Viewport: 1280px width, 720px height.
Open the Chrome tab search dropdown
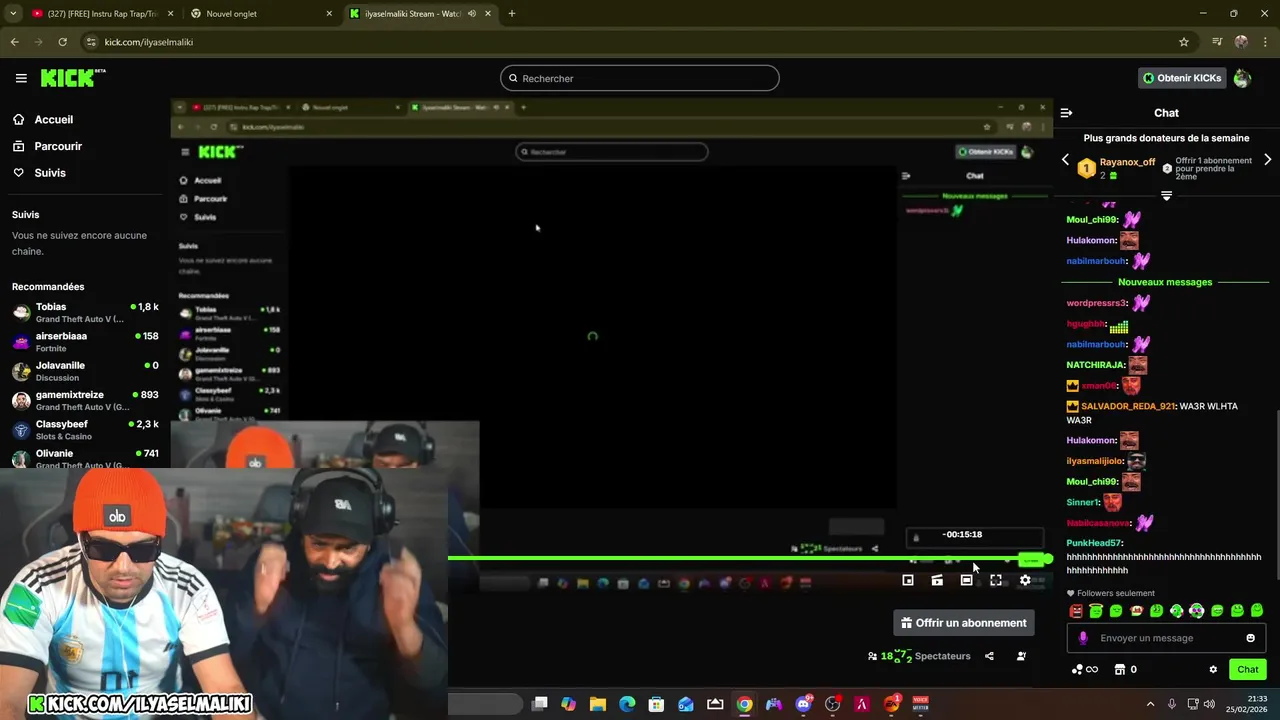coord(13,14)
